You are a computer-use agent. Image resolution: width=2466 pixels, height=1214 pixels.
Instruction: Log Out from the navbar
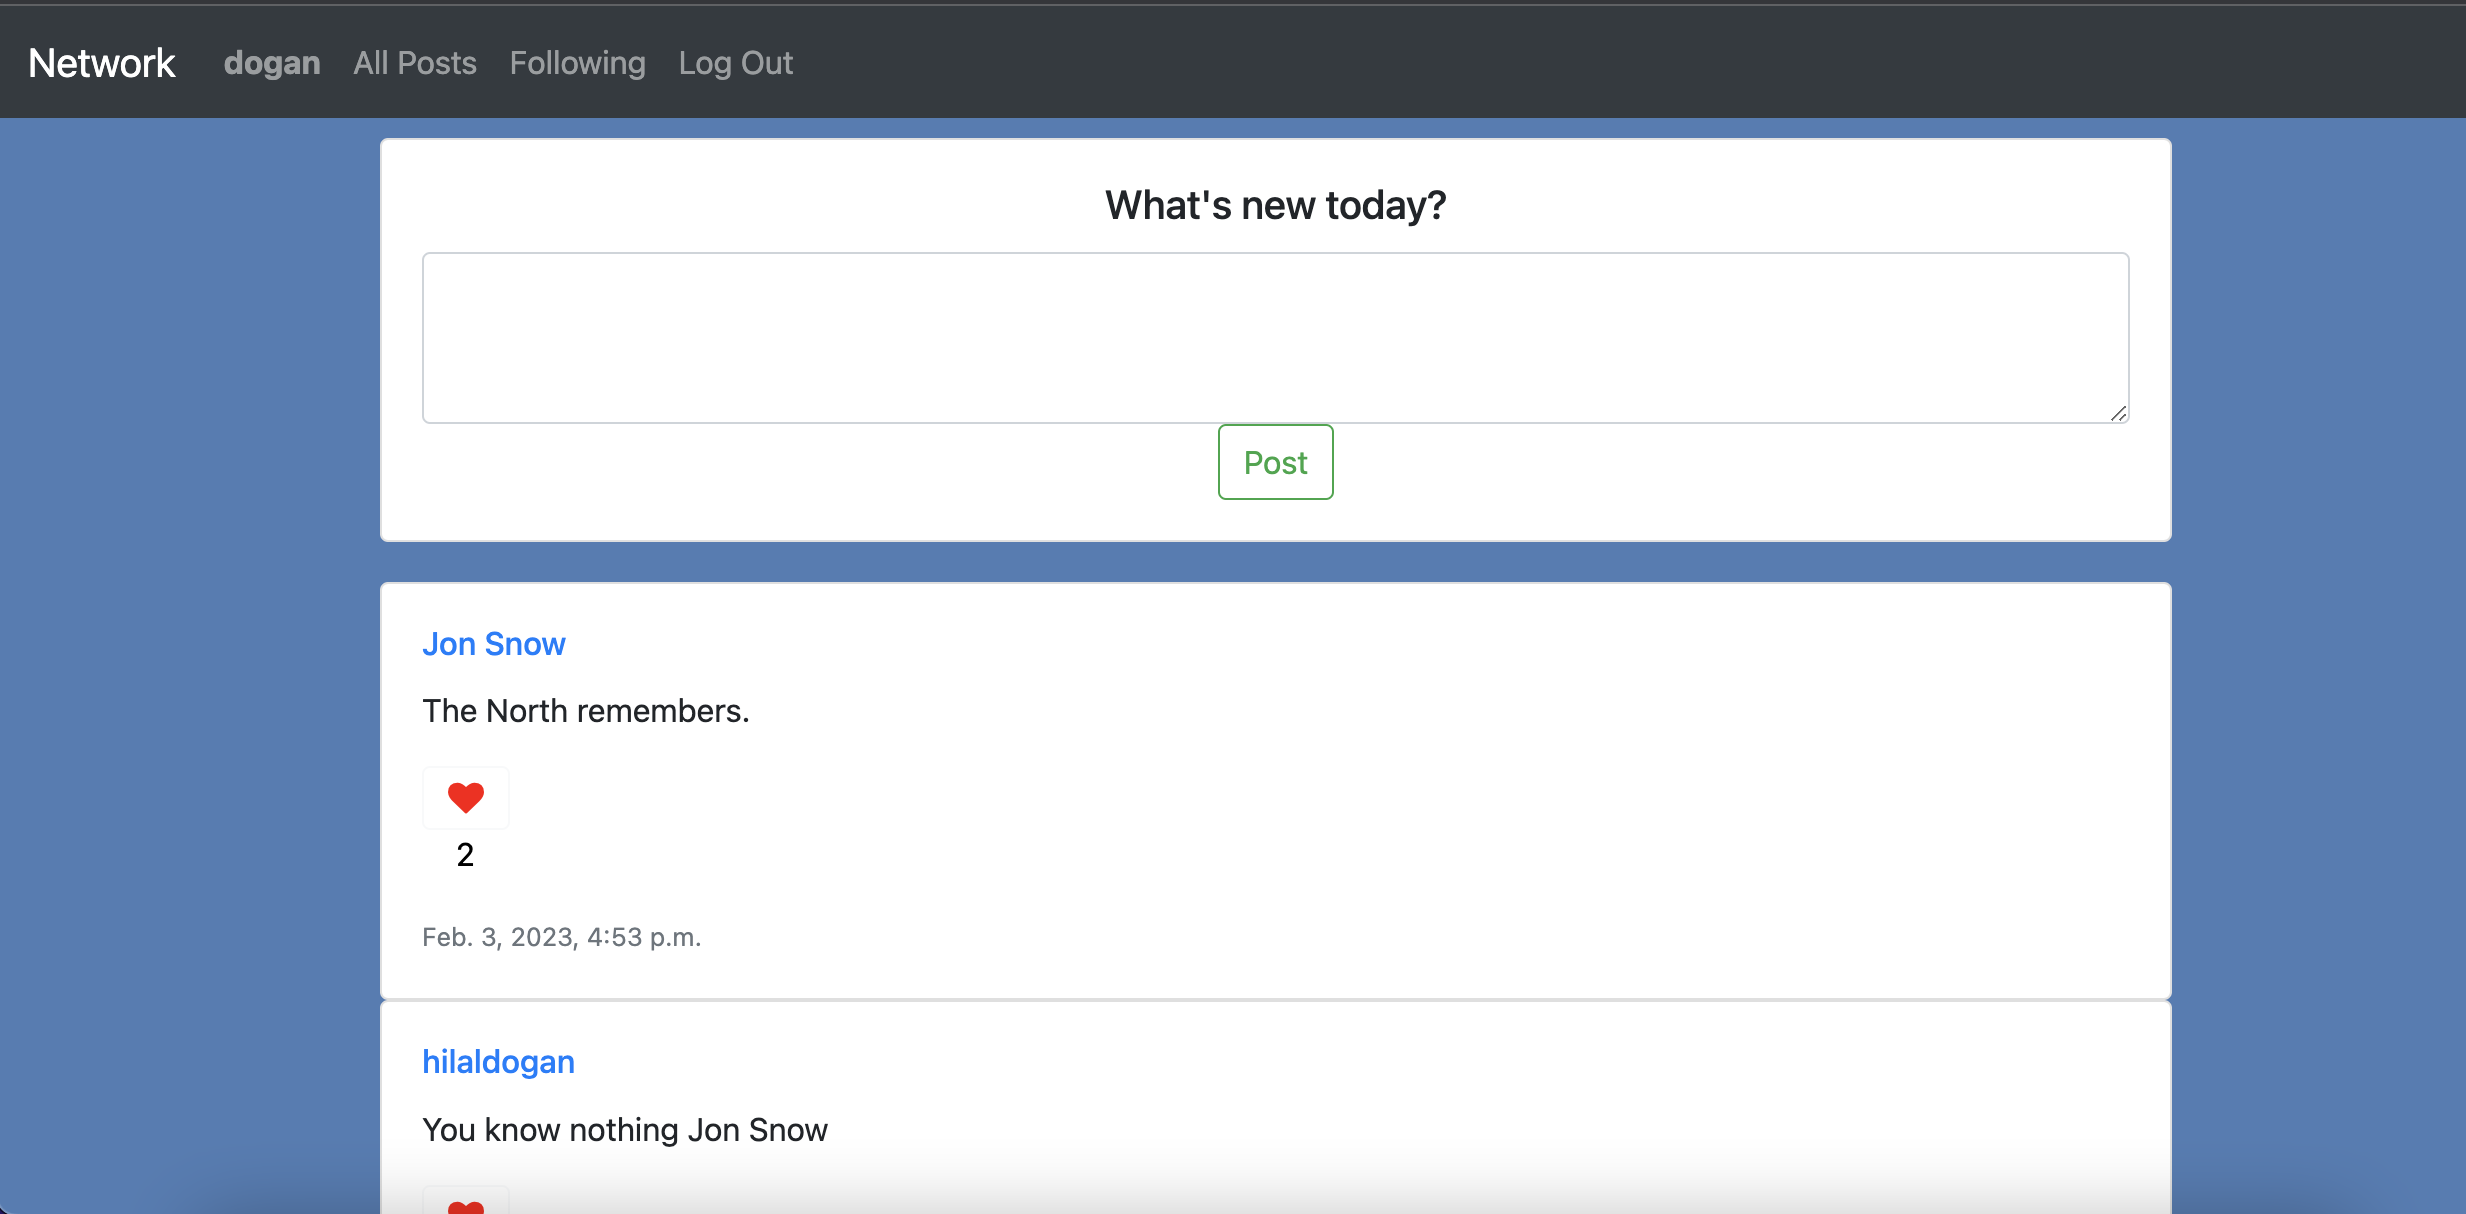point(735,63)
